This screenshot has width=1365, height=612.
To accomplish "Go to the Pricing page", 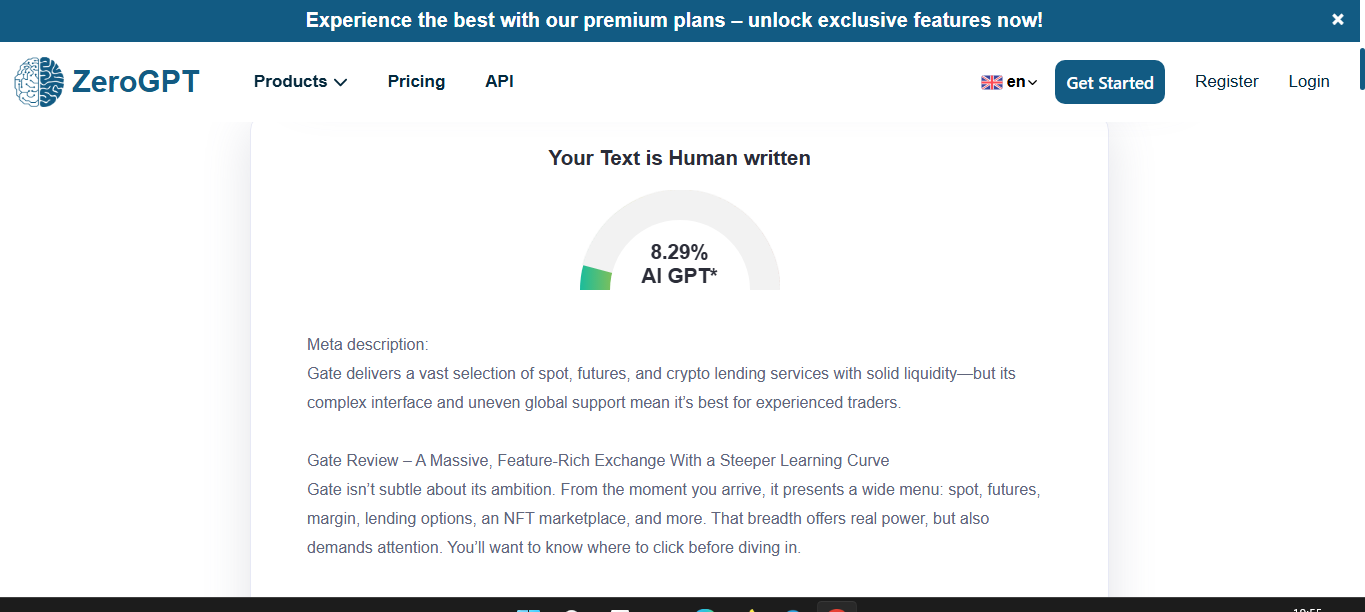I will [416, 82].
